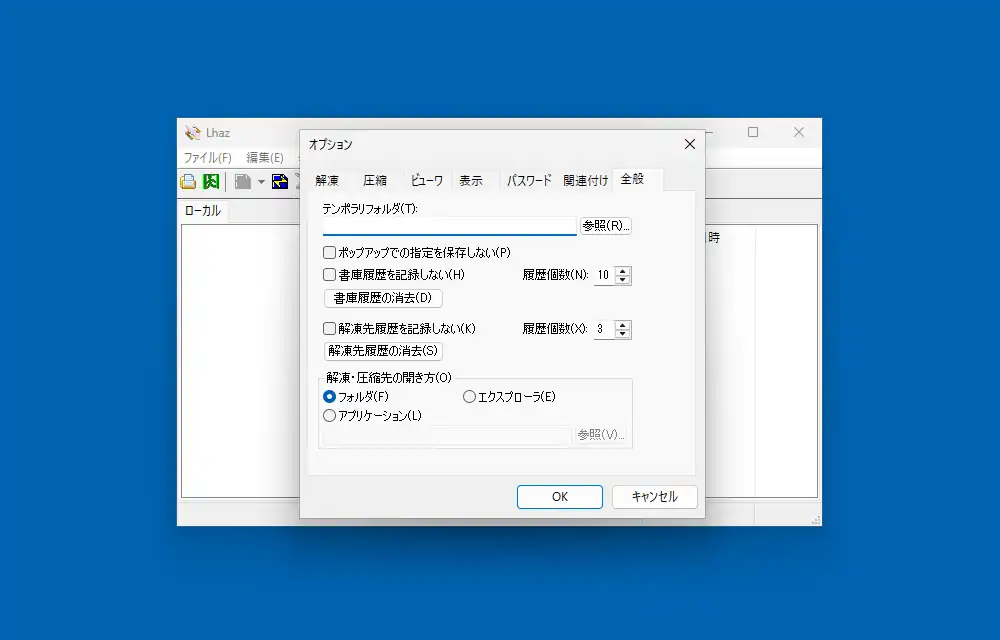Increase 履歴個数(N) with the up arrow
This screenshot has height=640, width=1000.
(623, 270)
